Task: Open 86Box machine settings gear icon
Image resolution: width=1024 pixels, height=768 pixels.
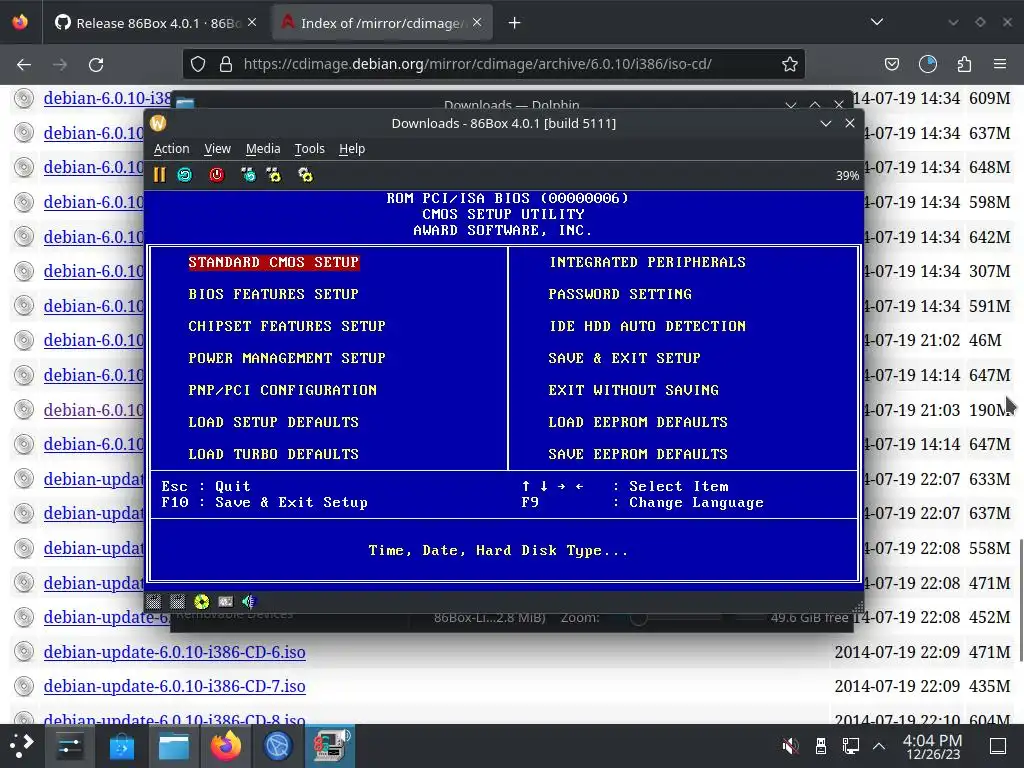Action: (305, 174)
